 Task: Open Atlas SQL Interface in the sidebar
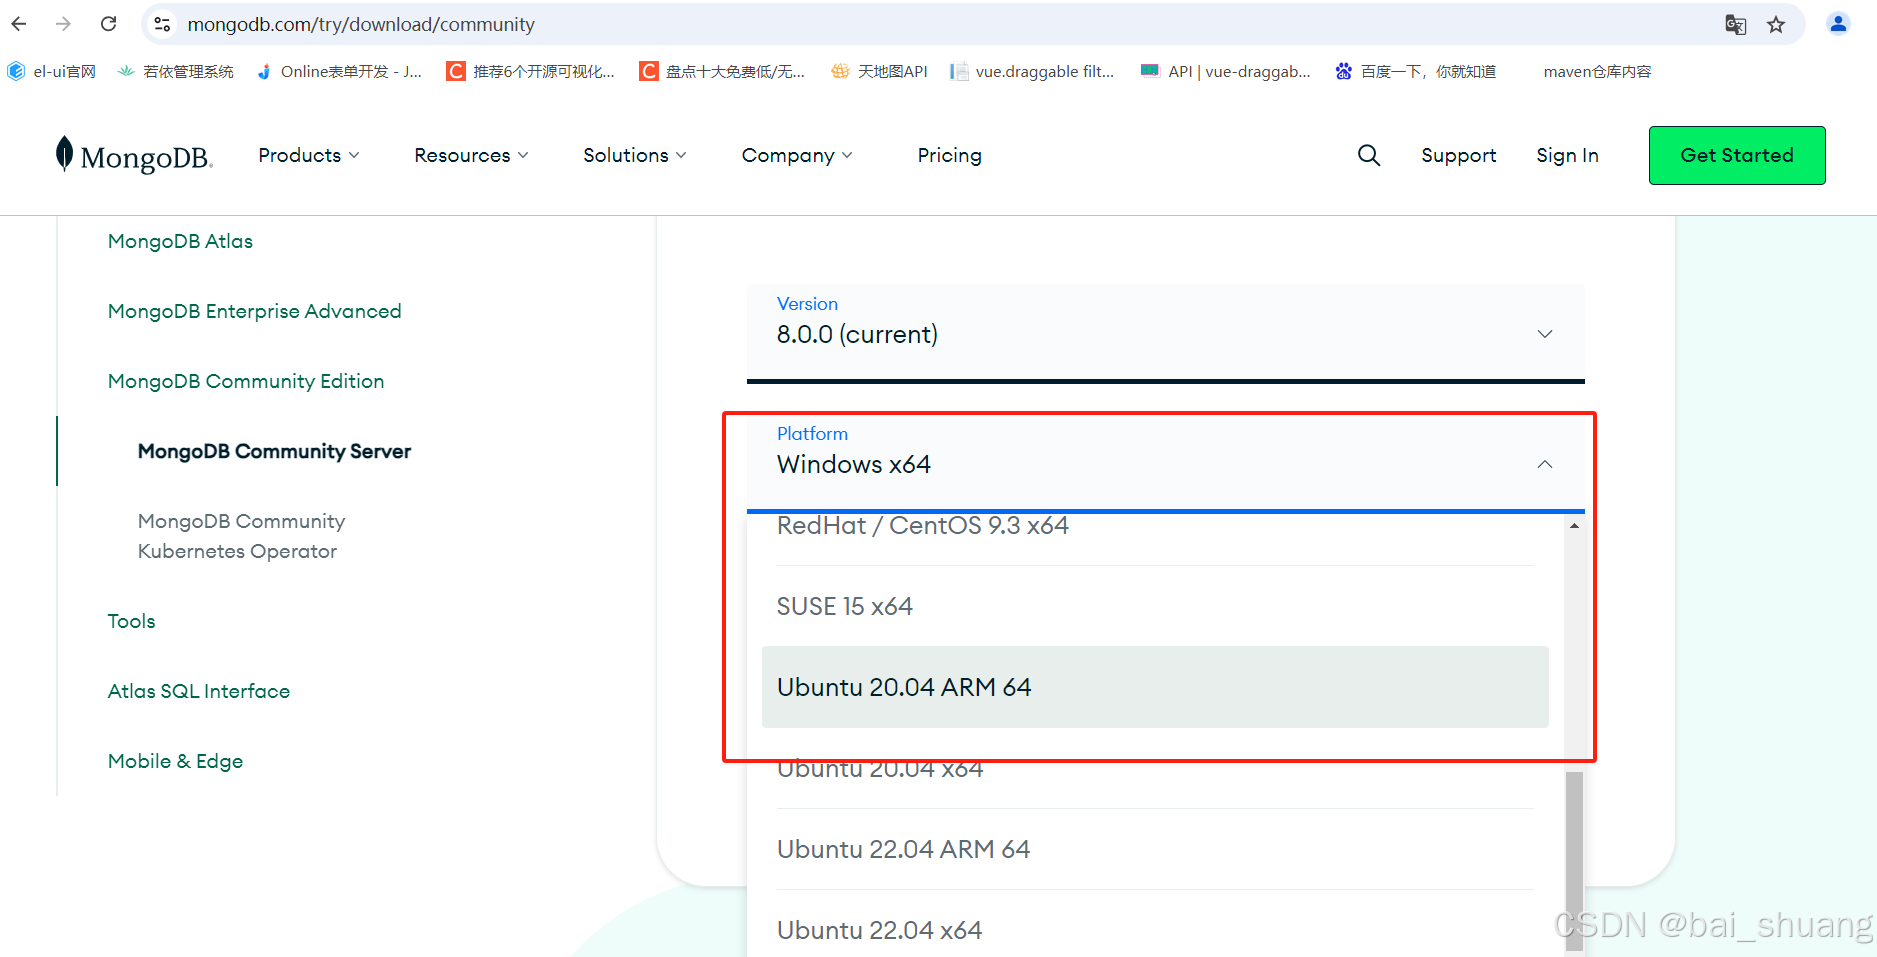(x=199, y=691)
